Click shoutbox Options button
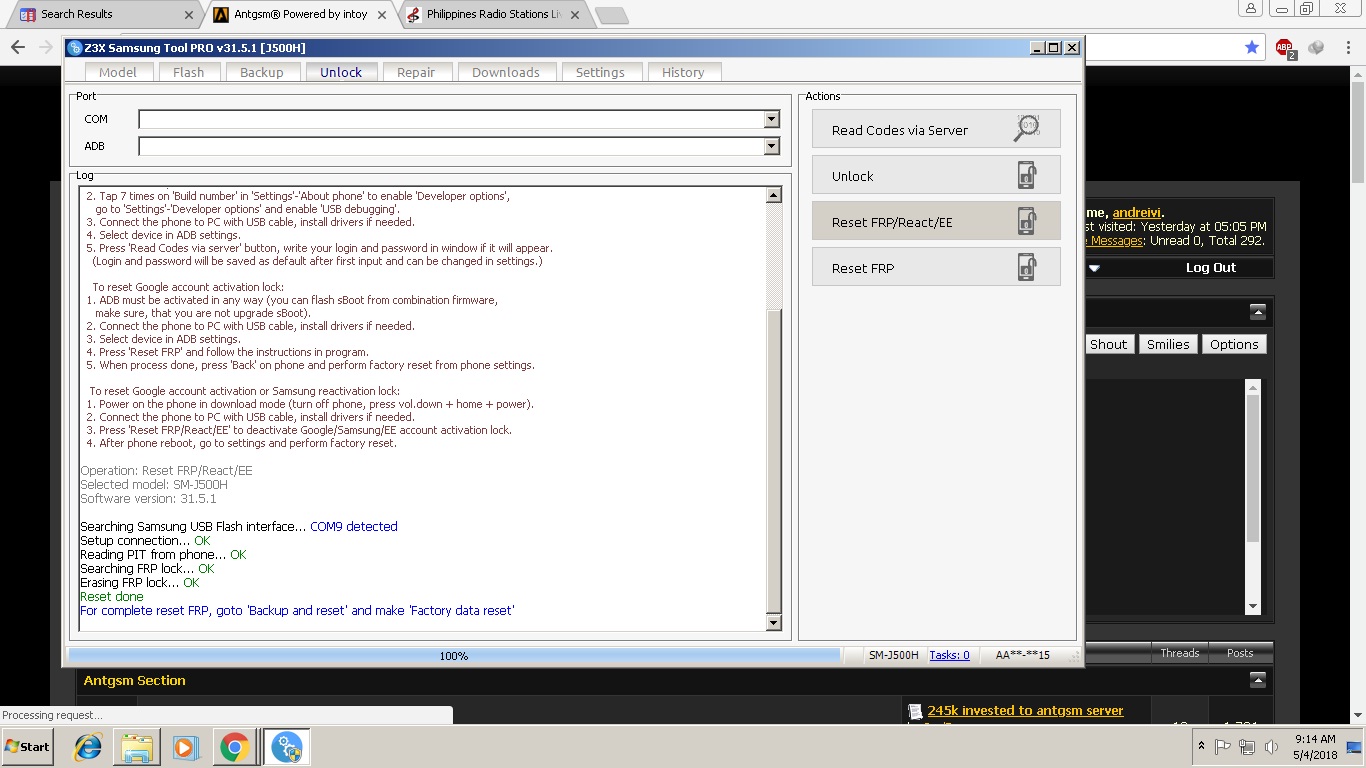1366x768 pixels. [x=1234, y=344]
